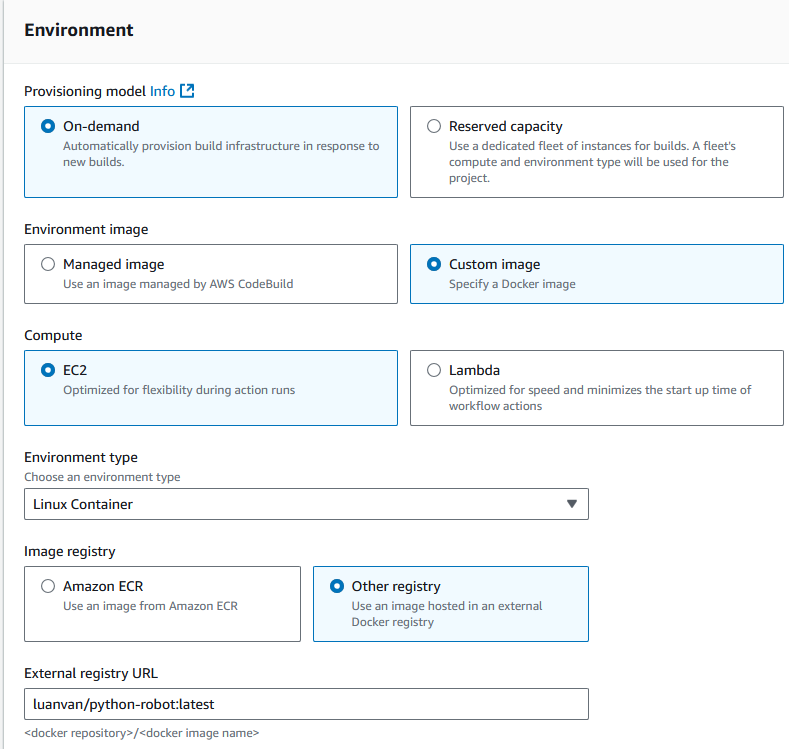Click the Linux Container dropdown arrow

point(572,504)
